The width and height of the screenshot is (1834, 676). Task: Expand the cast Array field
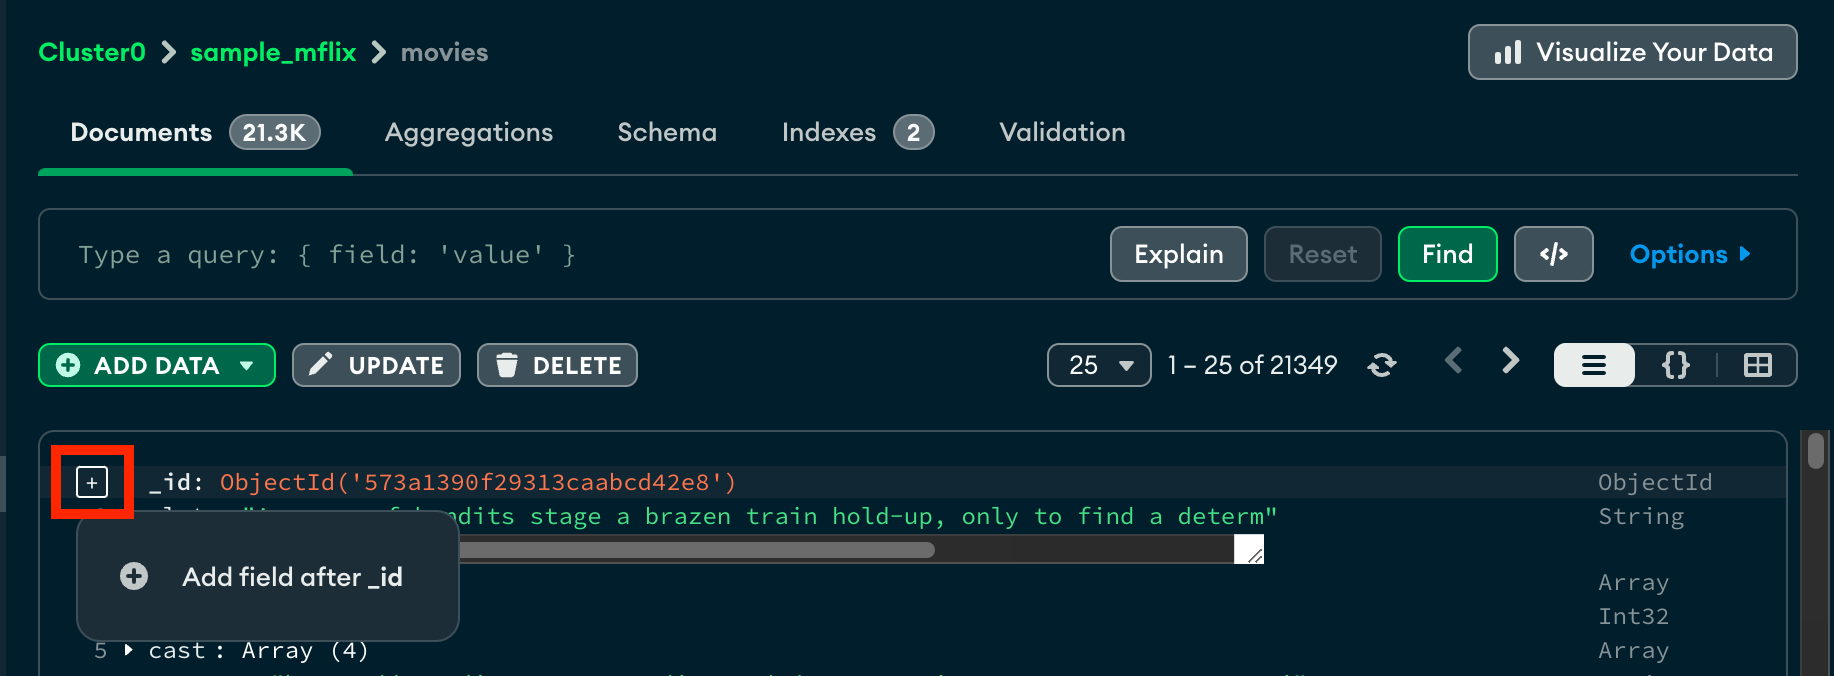[x=128, y=651]
